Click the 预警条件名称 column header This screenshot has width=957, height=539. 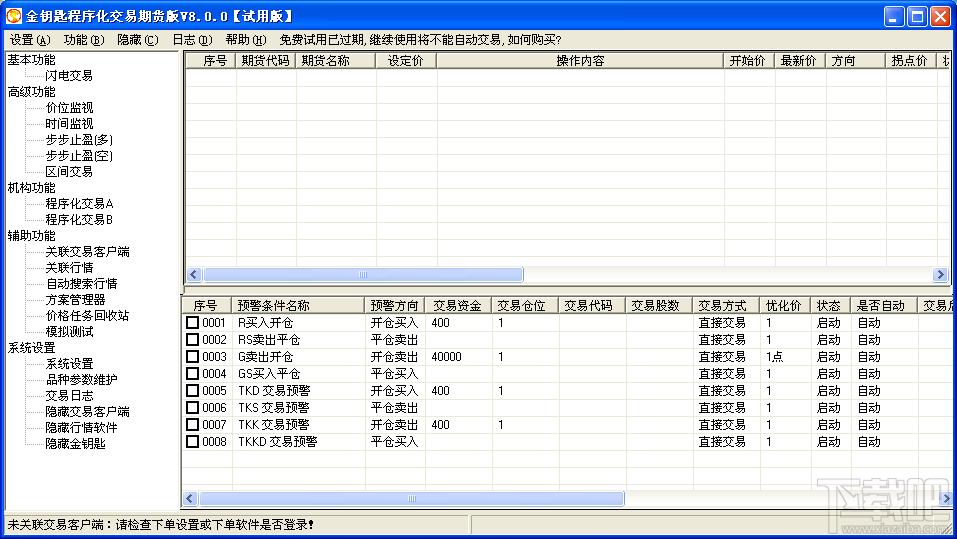(x=298, y=305)
